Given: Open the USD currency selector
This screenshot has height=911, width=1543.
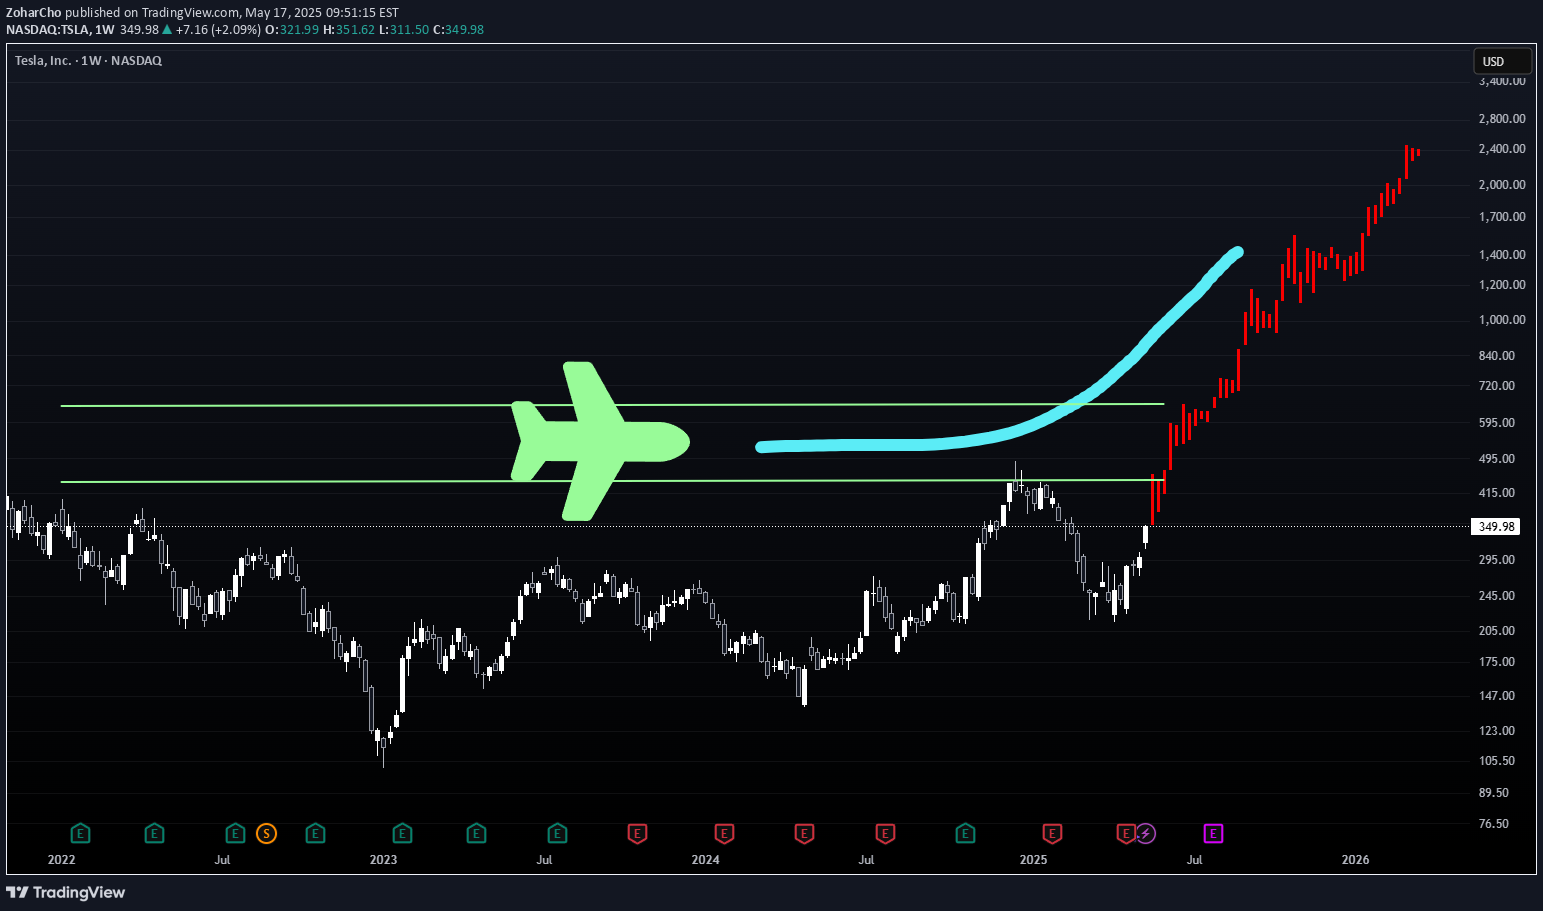Looking at the screenshot, I should coord(1501,61).
